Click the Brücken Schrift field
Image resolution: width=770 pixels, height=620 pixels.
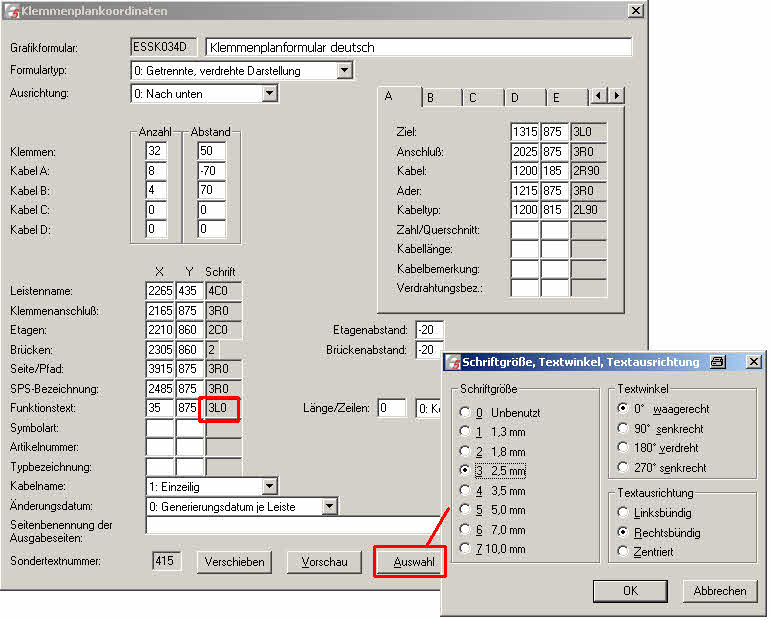pos(212,350)
